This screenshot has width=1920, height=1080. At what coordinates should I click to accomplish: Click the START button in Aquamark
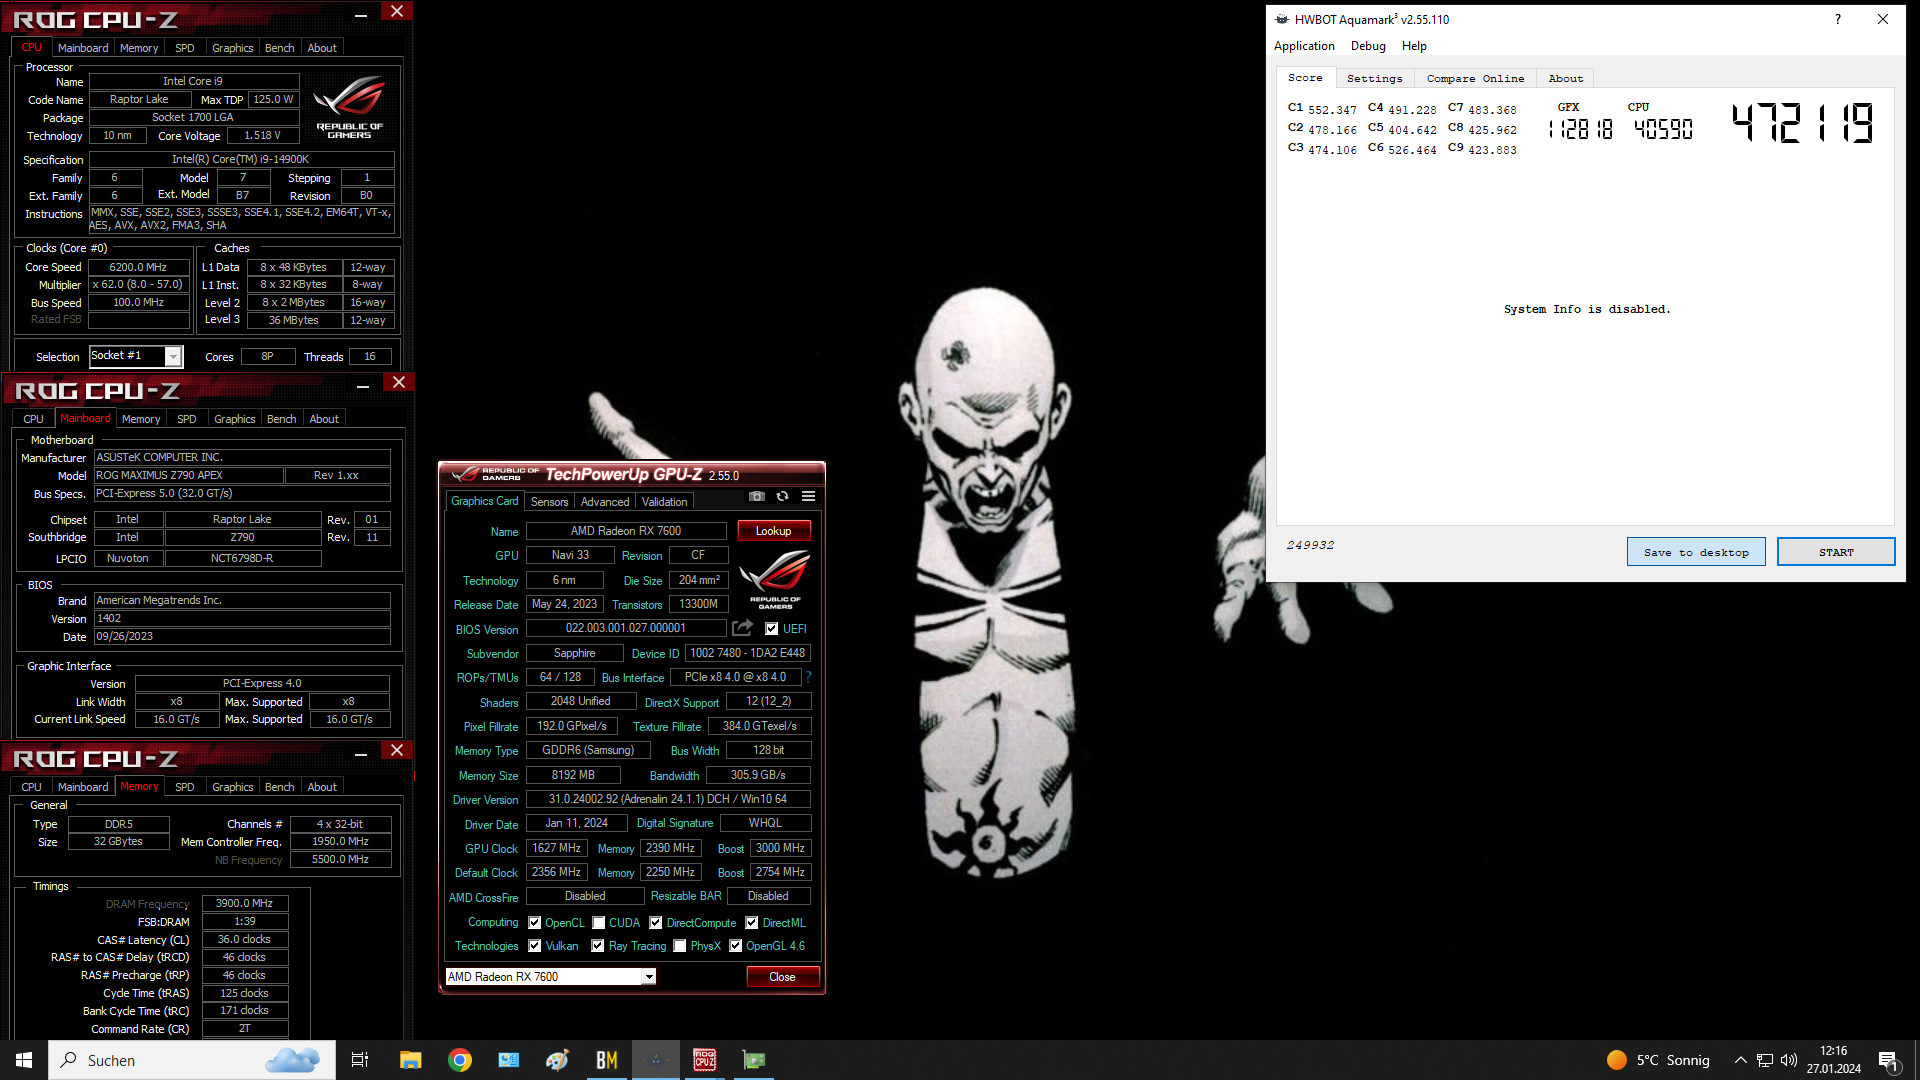(1836, 552)
